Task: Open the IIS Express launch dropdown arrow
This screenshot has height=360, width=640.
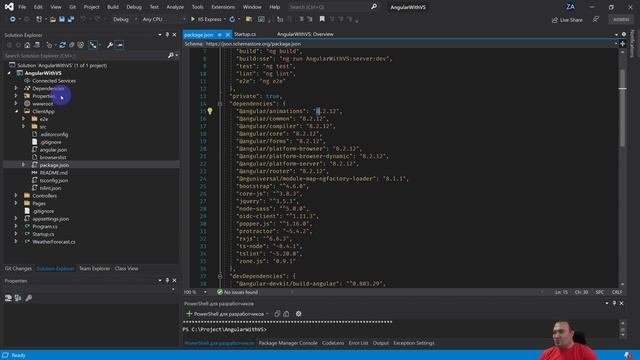Action: (225, 19)
